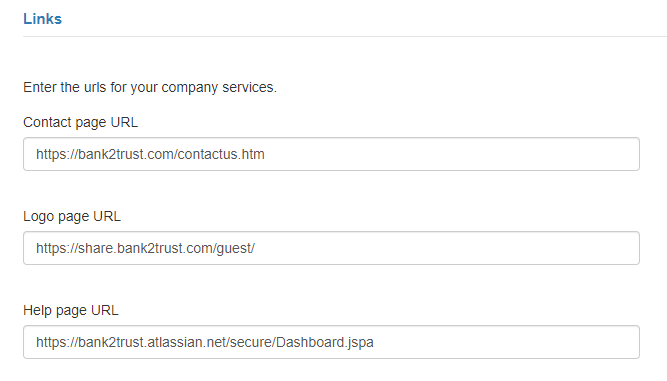
Task: Click the 'Logo page URL' label
Action: pyautogui.click(x=72, y=216)
